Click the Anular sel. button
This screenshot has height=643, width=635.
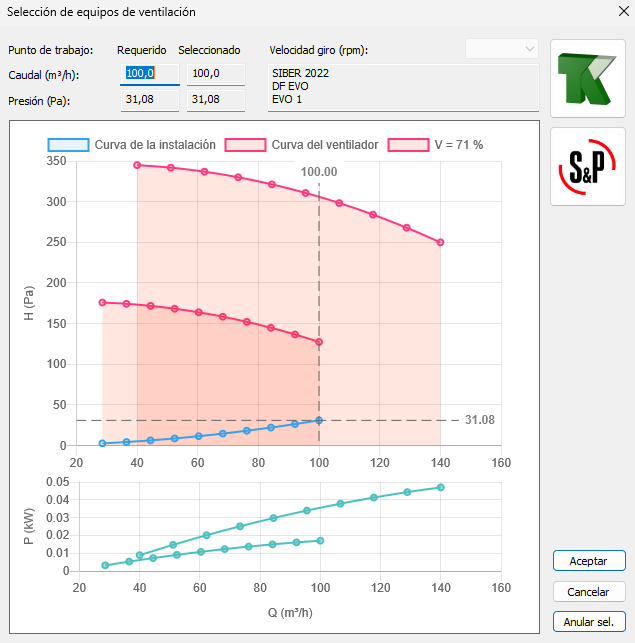click(588, 622)
